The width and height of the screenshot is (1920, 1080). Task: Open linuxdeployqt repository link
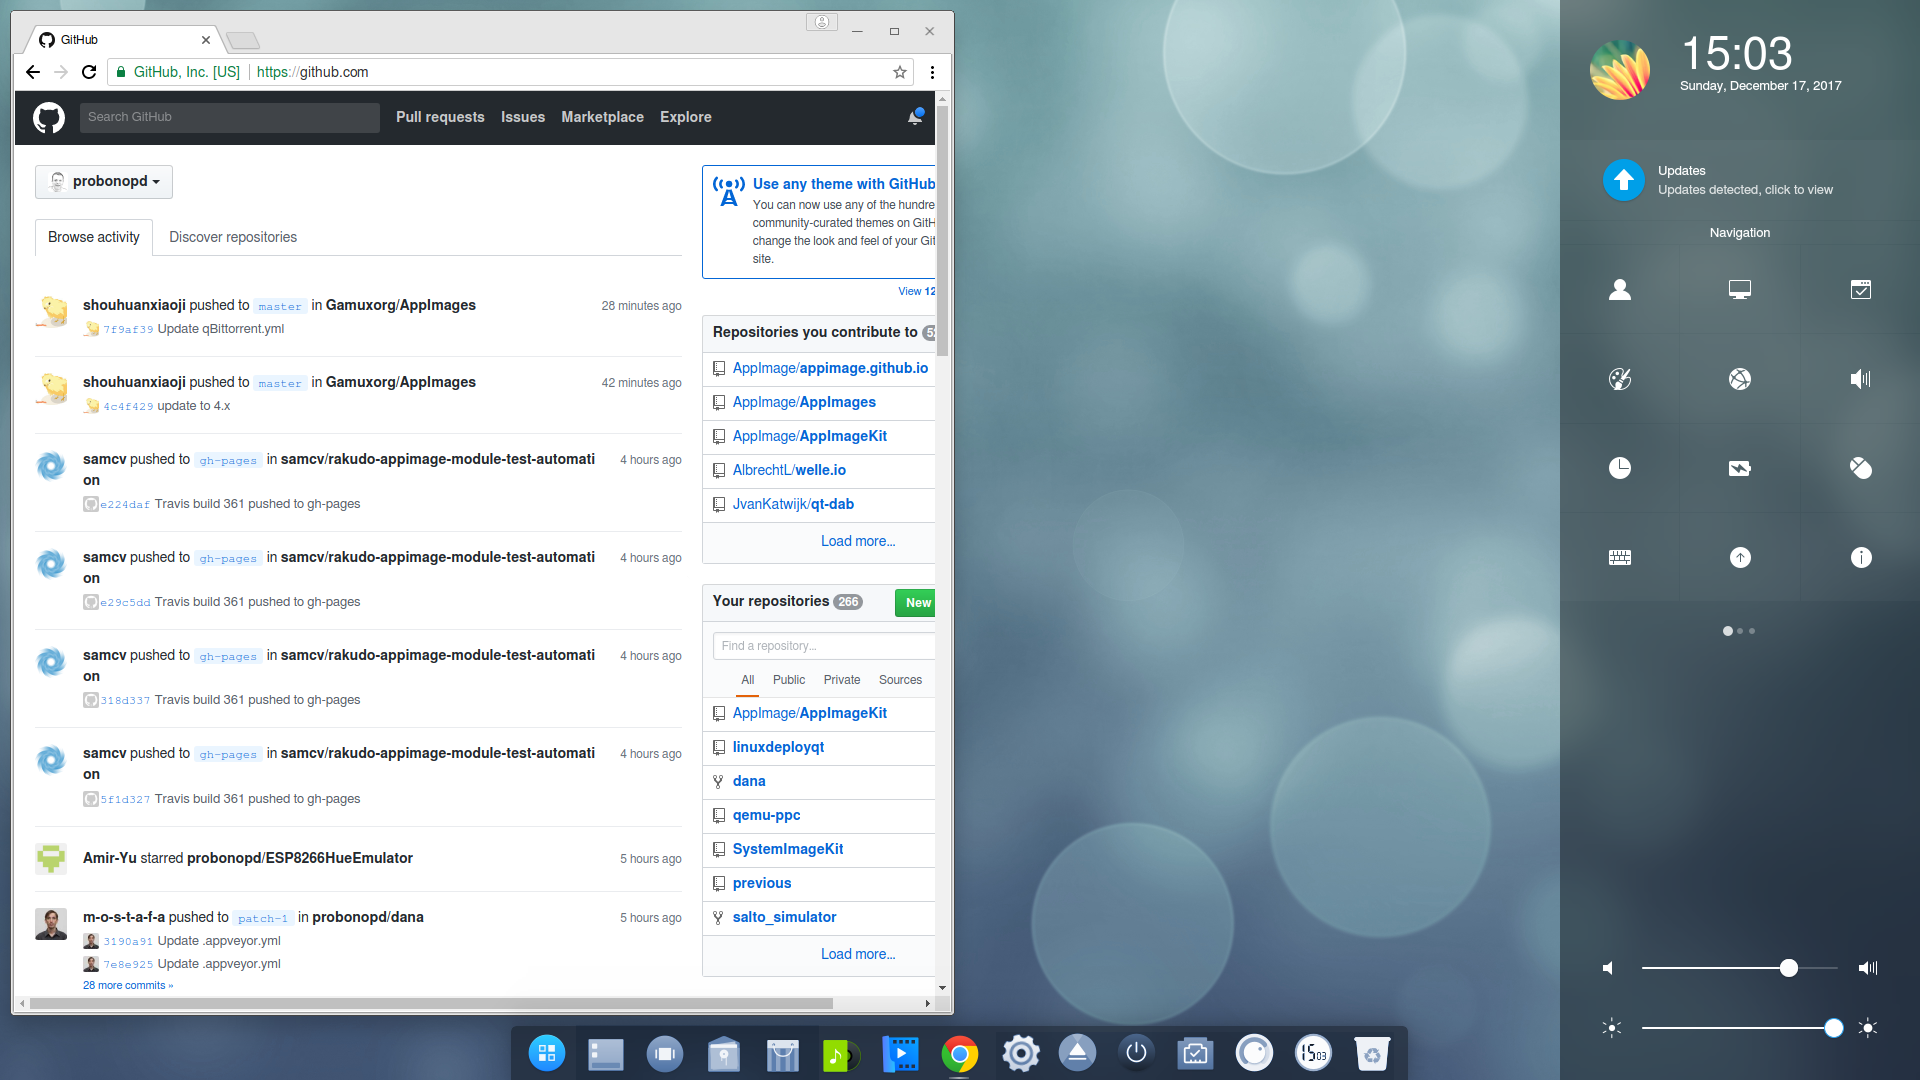click(x=778, y=747)
